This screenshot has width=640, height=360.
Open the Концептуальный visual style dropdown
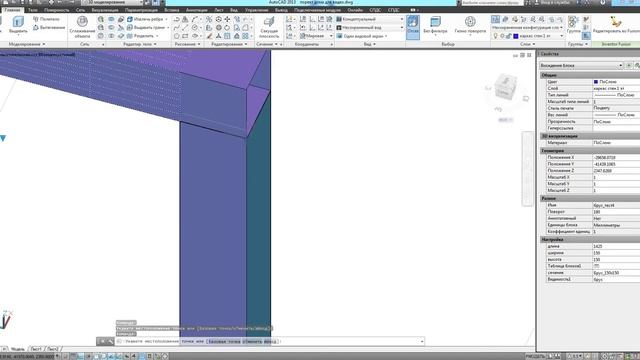(x=370, y=19)
